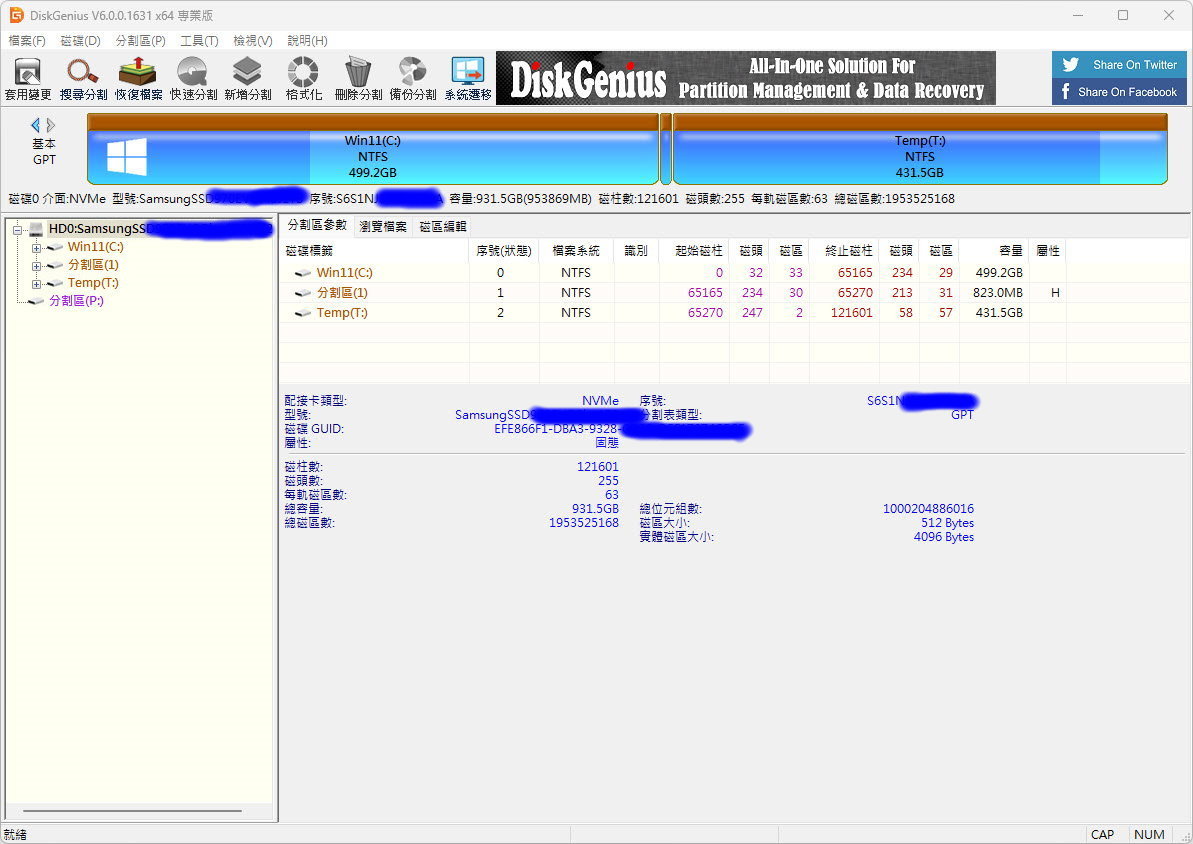Go to next disk with right arrow
The image size is (1193, 844).
point(51,125)
